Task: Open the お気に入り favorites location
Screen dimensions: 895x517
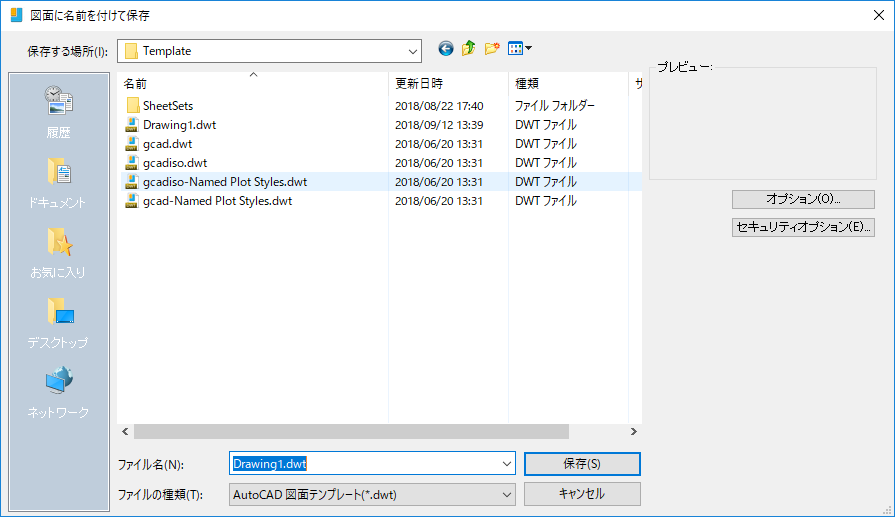Action: (58, 253)
